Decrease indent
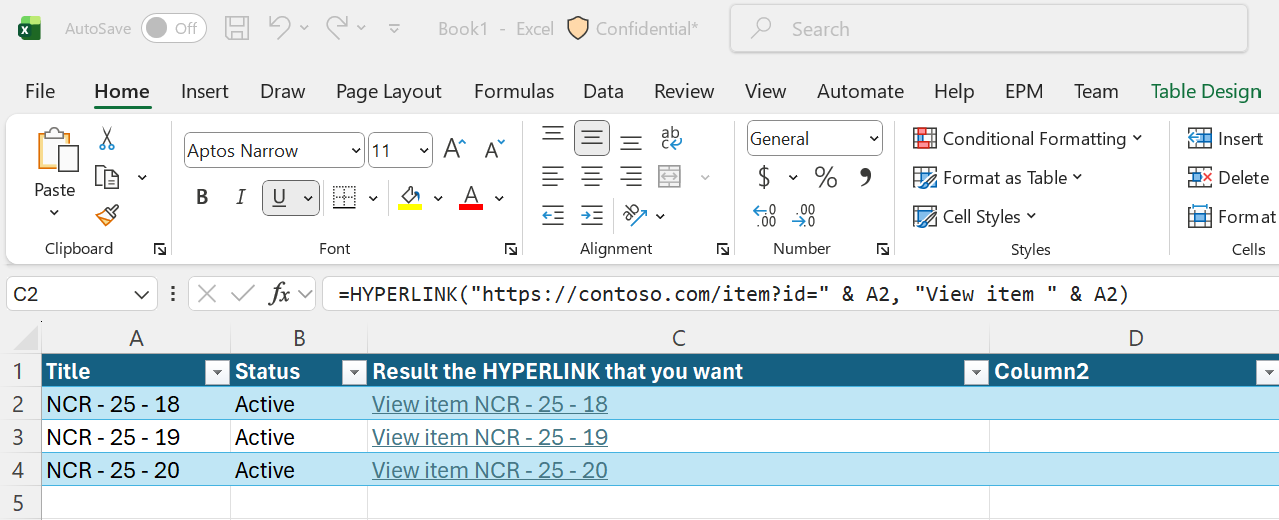The height and width of the screenshot is (520, 1279). point(553,215)
